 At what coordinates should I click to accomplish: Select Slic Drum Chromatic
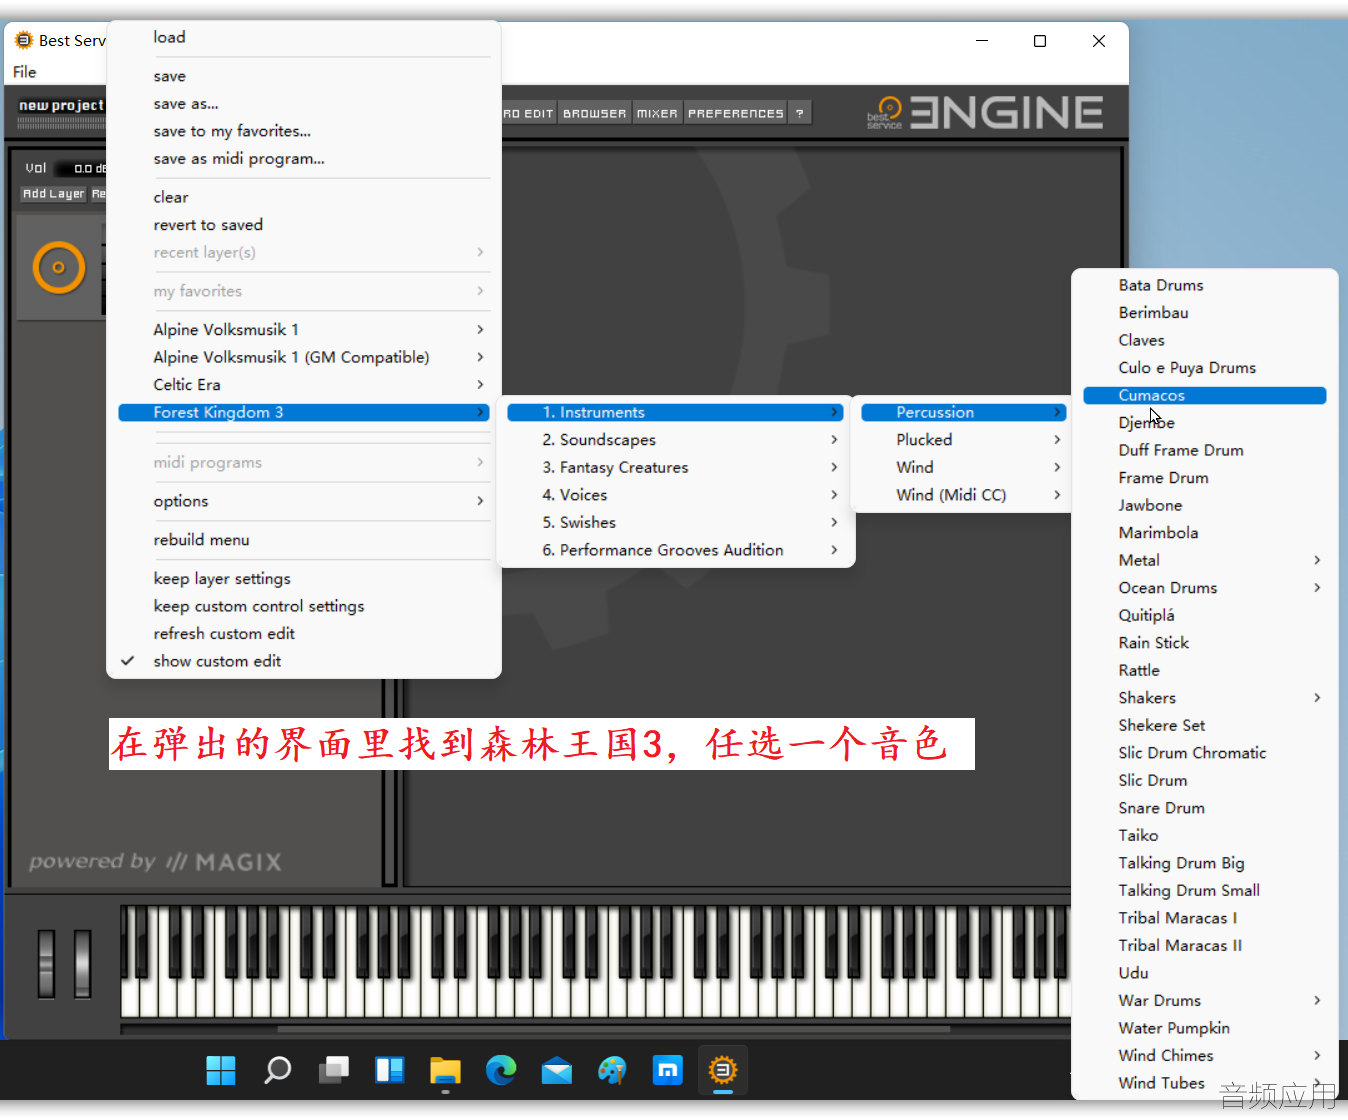[1205, 753]
